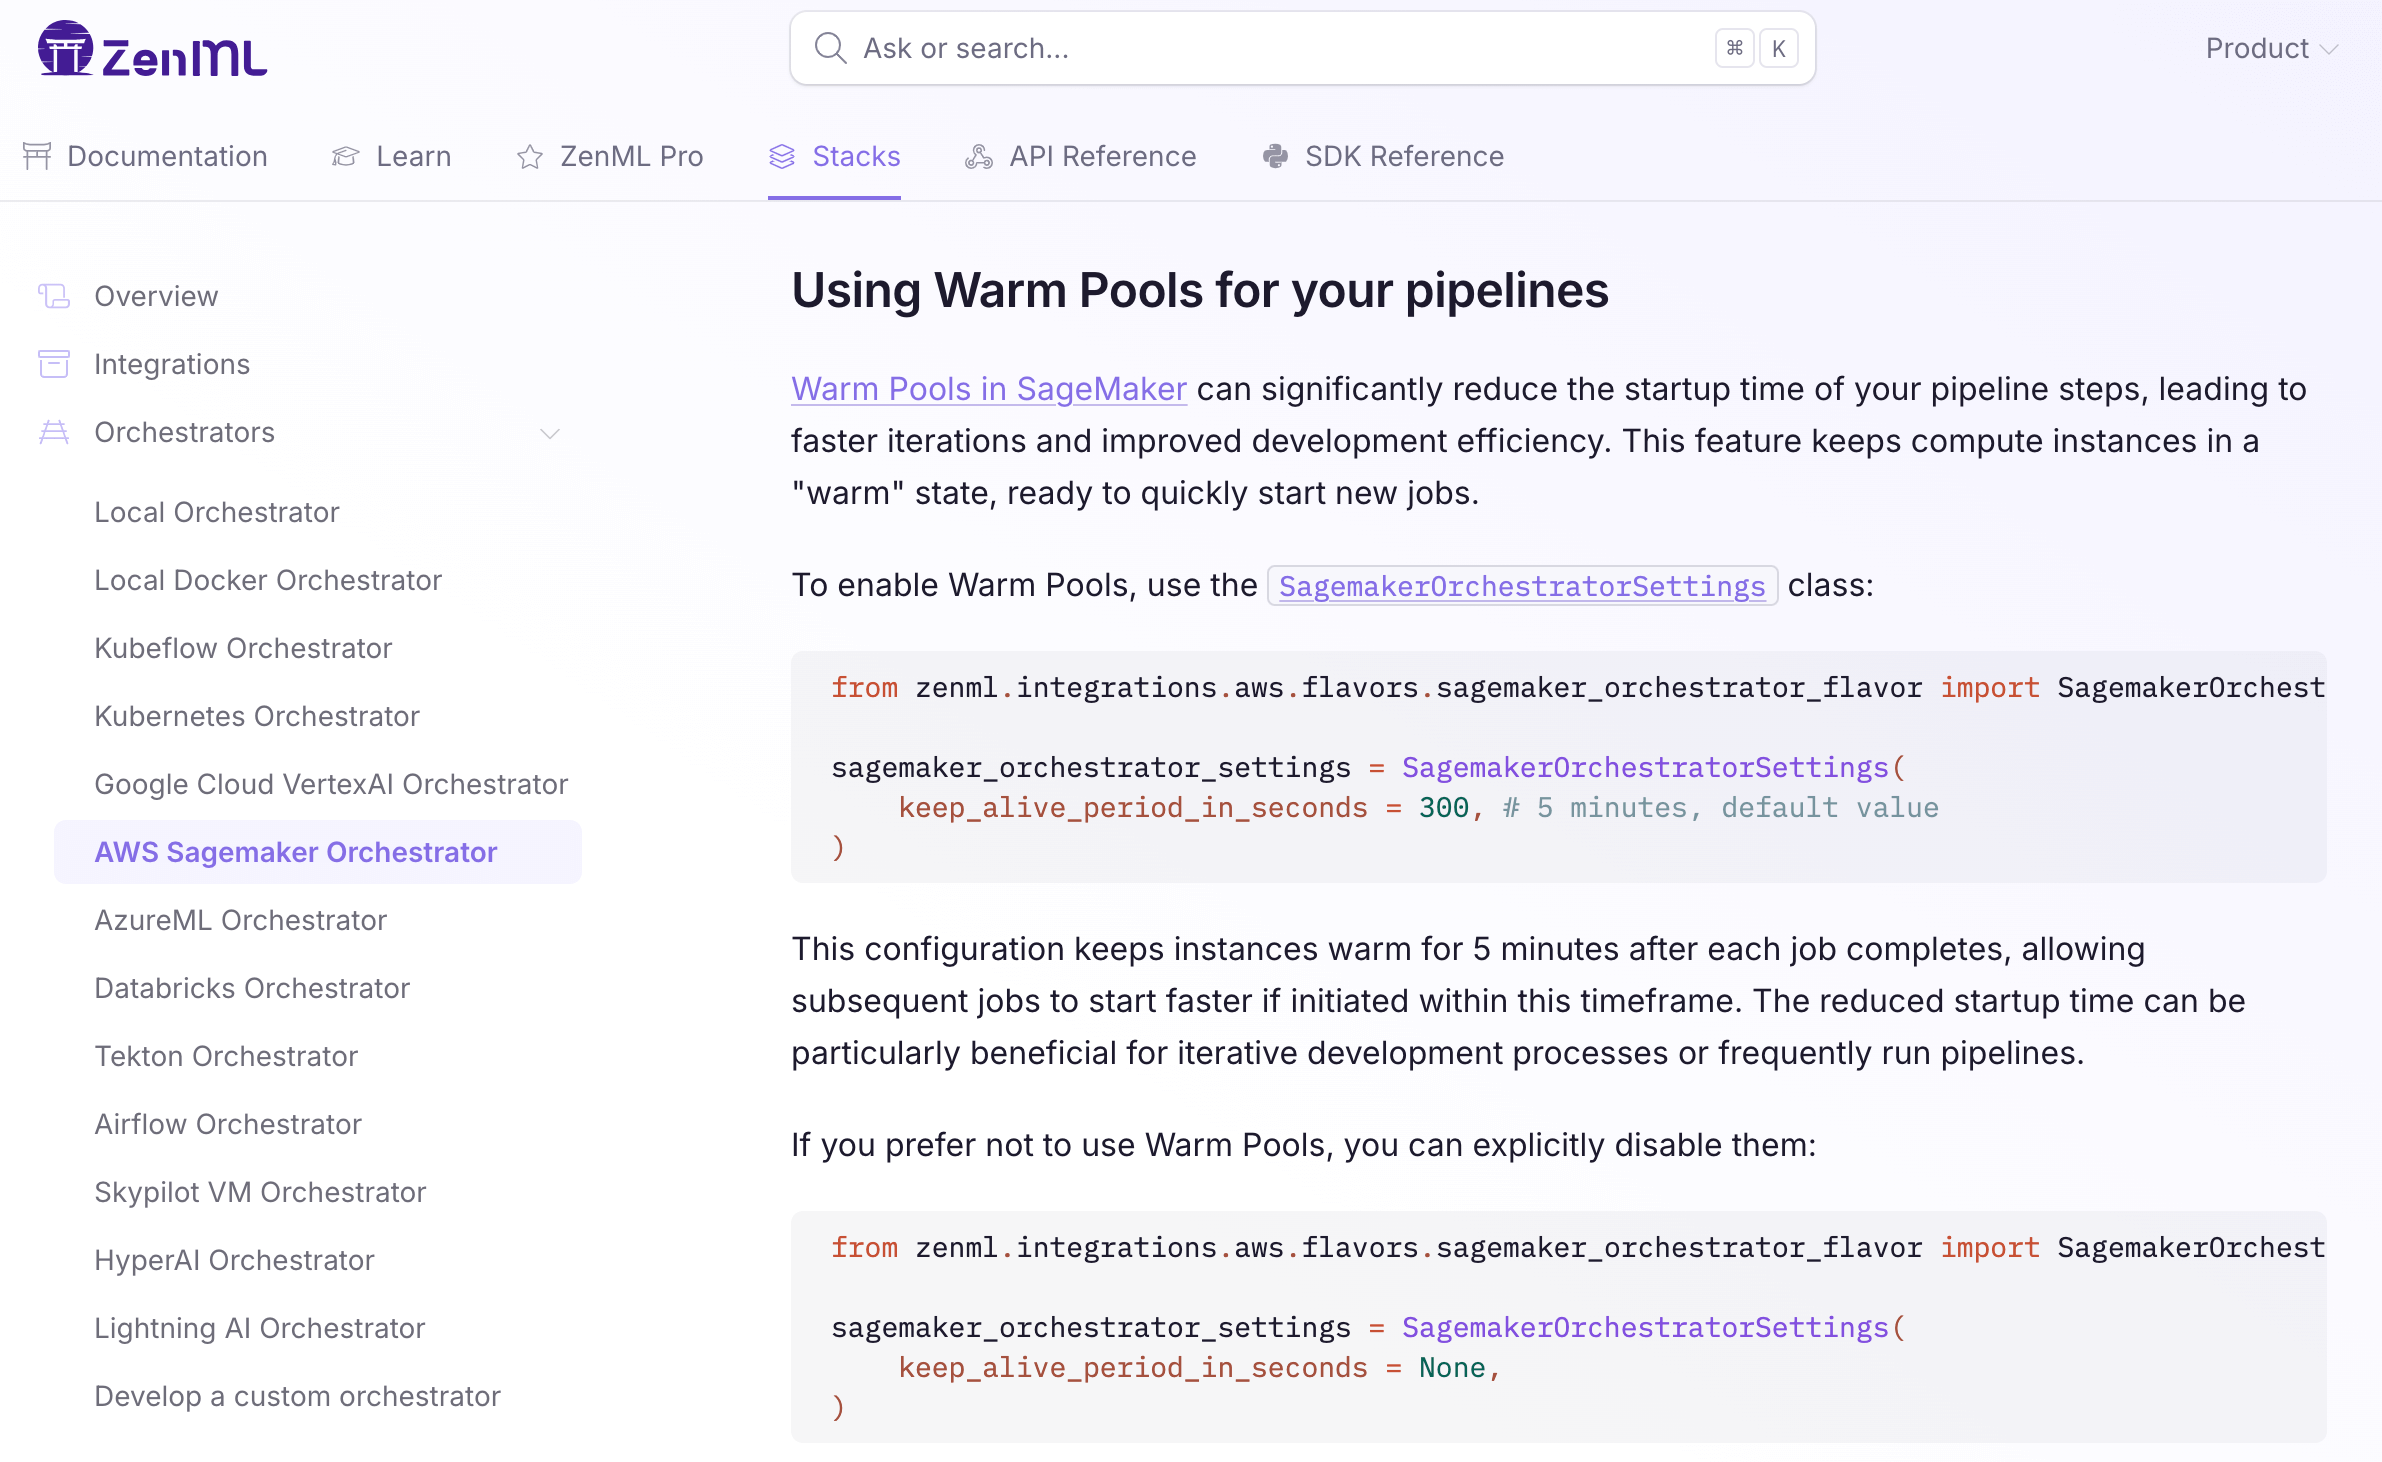Select Kubernetes Orchestrator in sidebar
Image resolution: width=2382 pixels, height=1462 pixels.
(x=257, y=716)
